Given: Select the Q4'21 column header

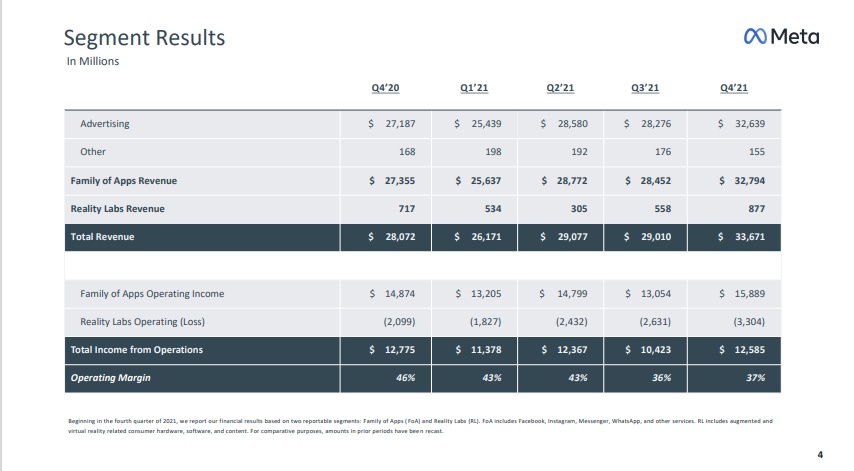Looking at the screenshot, I should tap(733, 89).
